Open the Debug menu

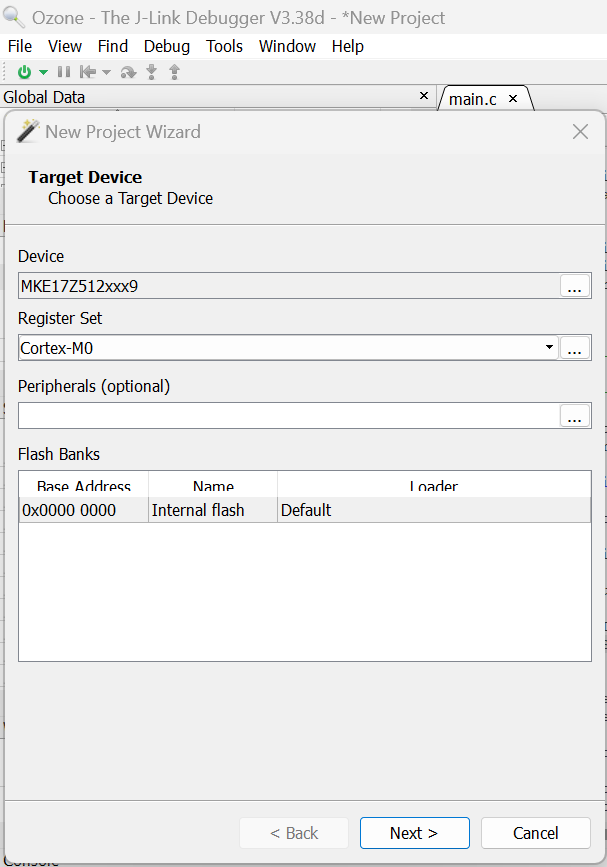pos(167,46)
